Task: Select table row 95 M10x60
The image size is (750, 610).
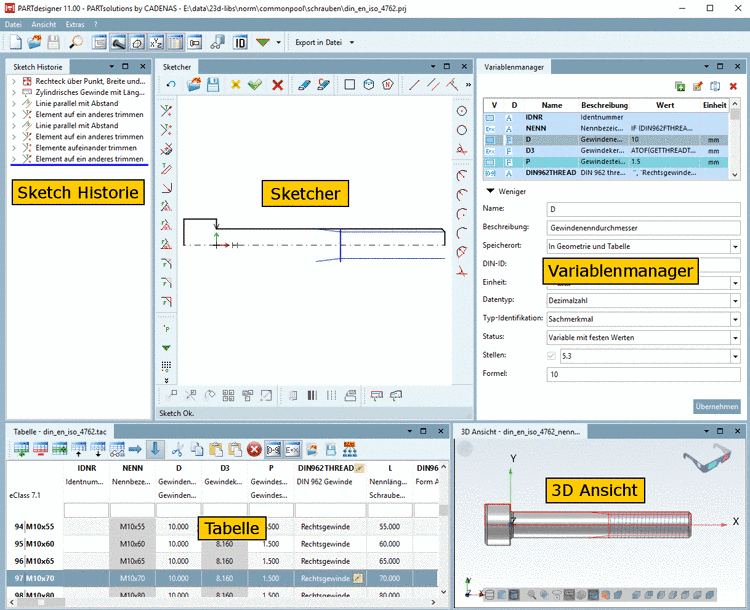Action: pos(222,544)
